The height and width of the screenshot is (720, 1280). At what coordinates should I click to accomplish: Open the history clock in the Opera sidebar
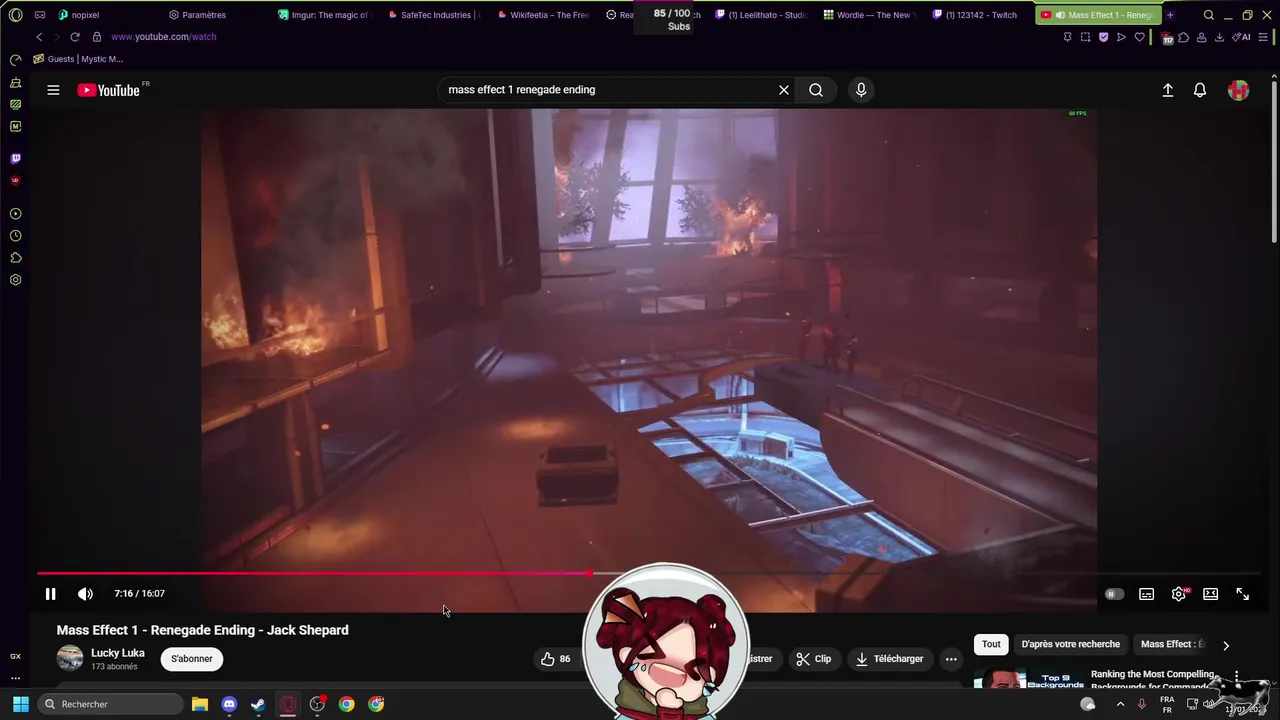pyautogui.click(x=15, y=236)
